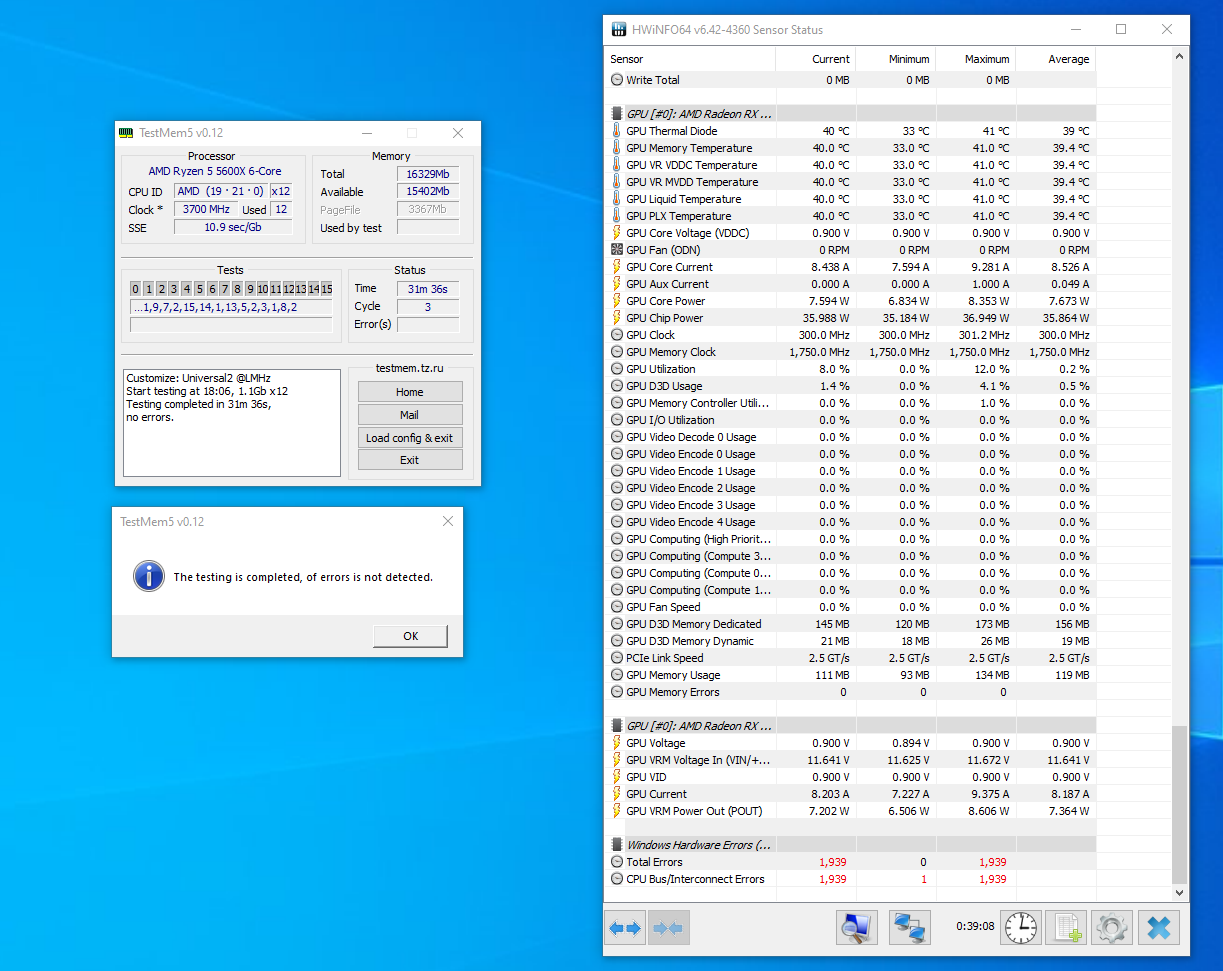The image size is (1223, 971).
Task: Click the log file save icon
Action: tap(1065, 928)
